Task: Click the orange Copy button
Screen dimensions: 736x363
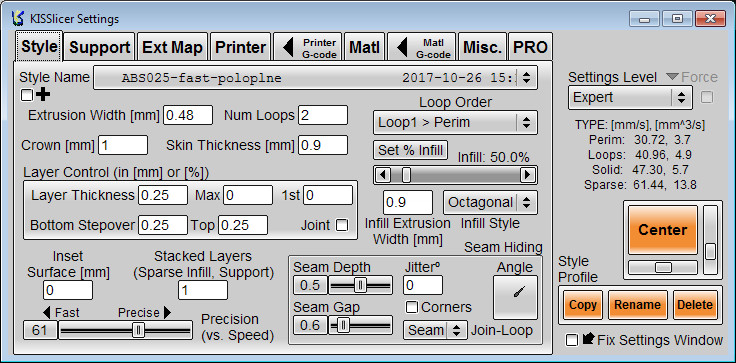Action: click(583, 305)
